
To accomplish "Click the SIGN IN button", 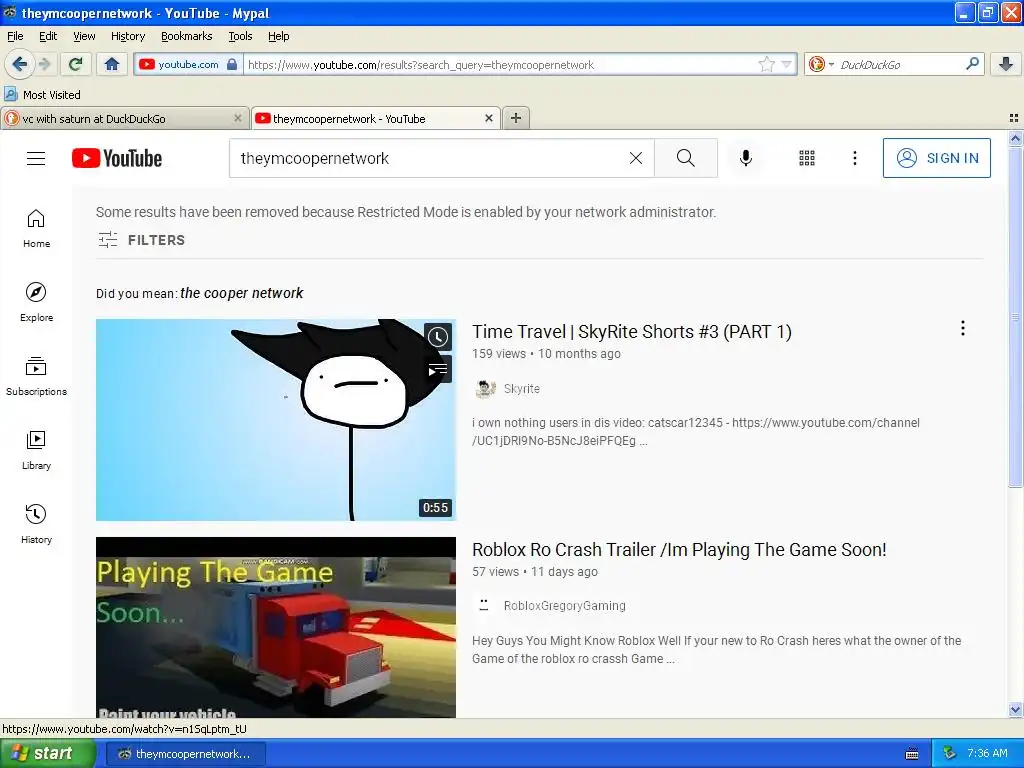I will pyautogui.click(x=936, y=158).
